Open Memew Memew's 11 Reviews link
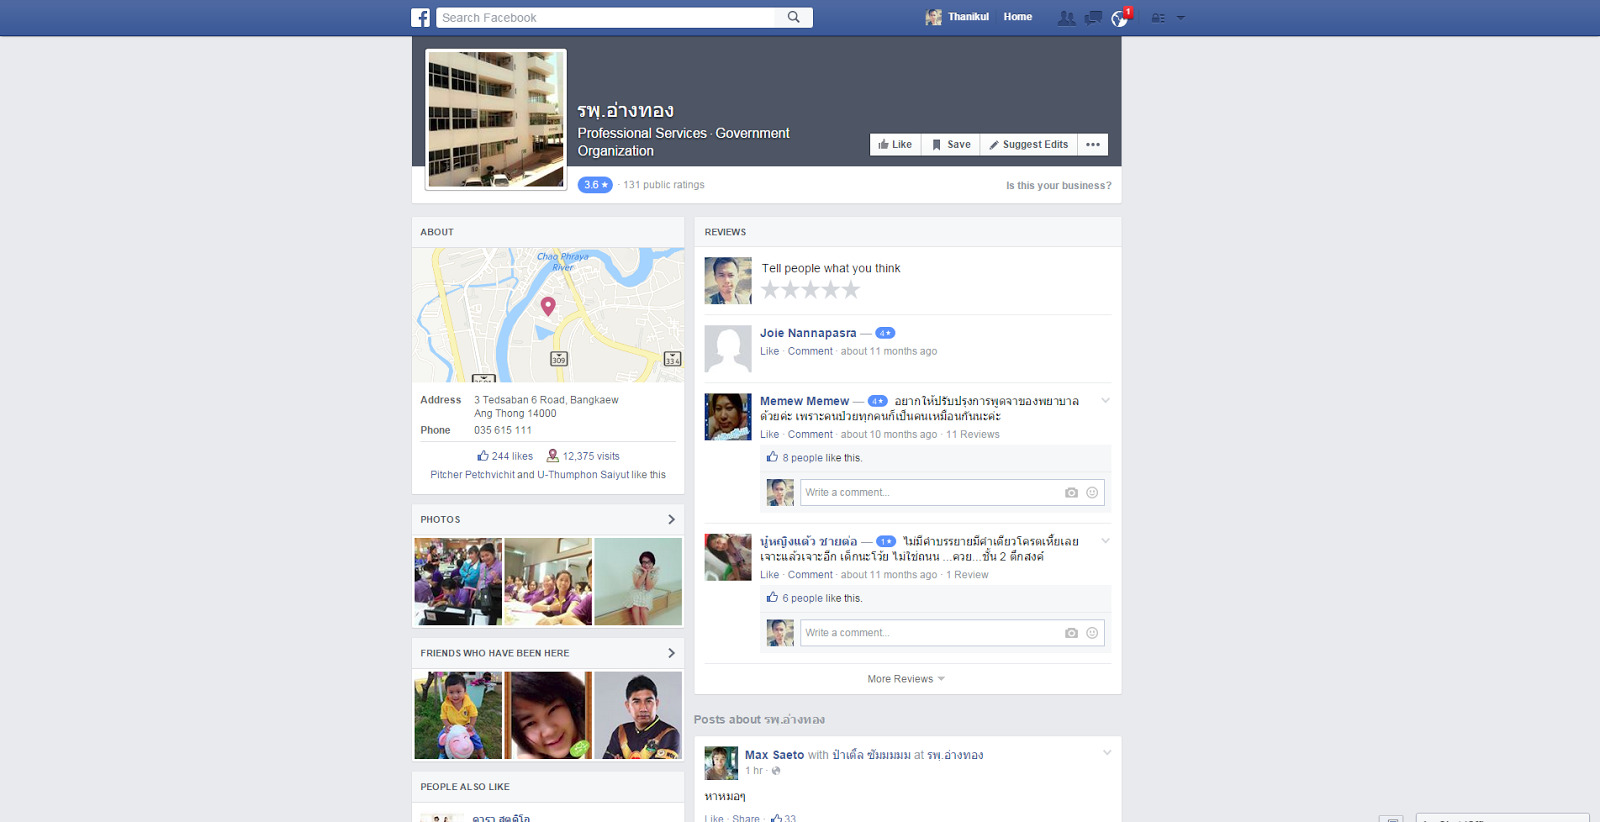The height and width of the screenshot is (822, 1600). tap(973, 435)
